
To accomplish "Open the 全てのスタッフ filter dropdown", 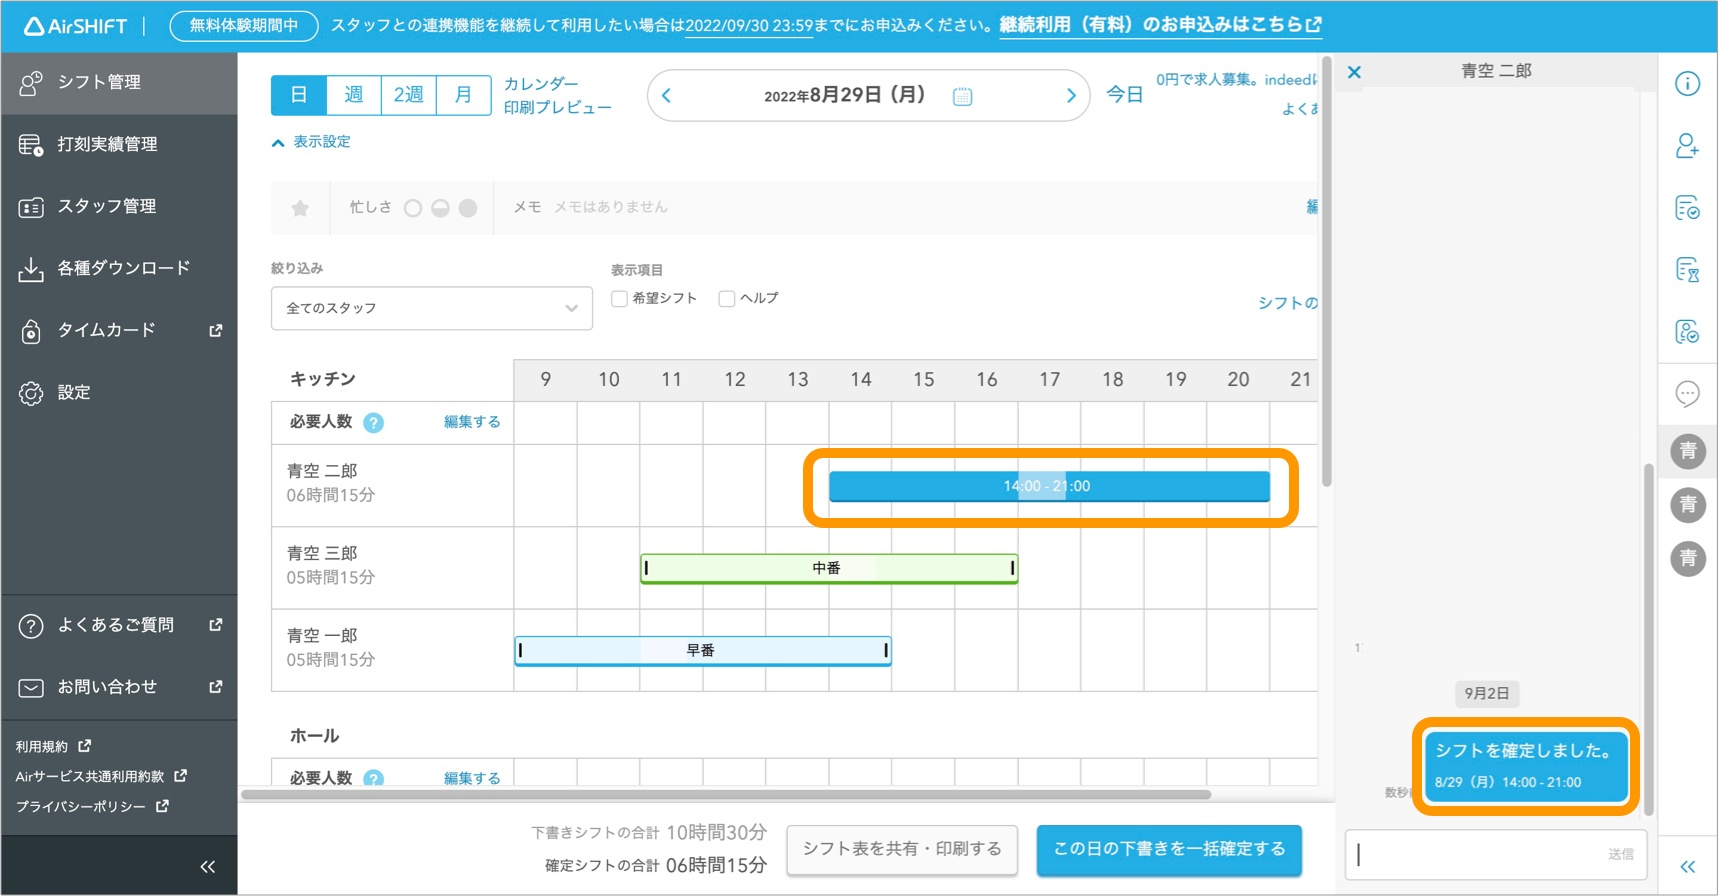I will pos(431,308).
